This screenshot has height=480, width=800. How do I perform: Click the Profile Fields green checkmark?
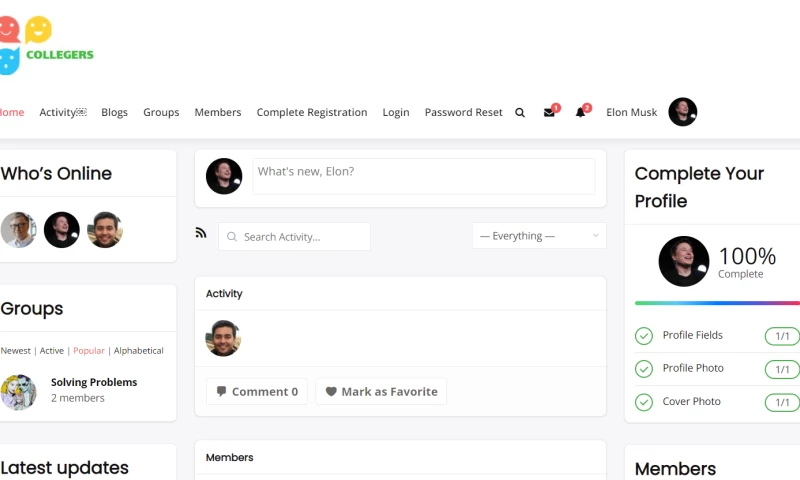[644, 336]
